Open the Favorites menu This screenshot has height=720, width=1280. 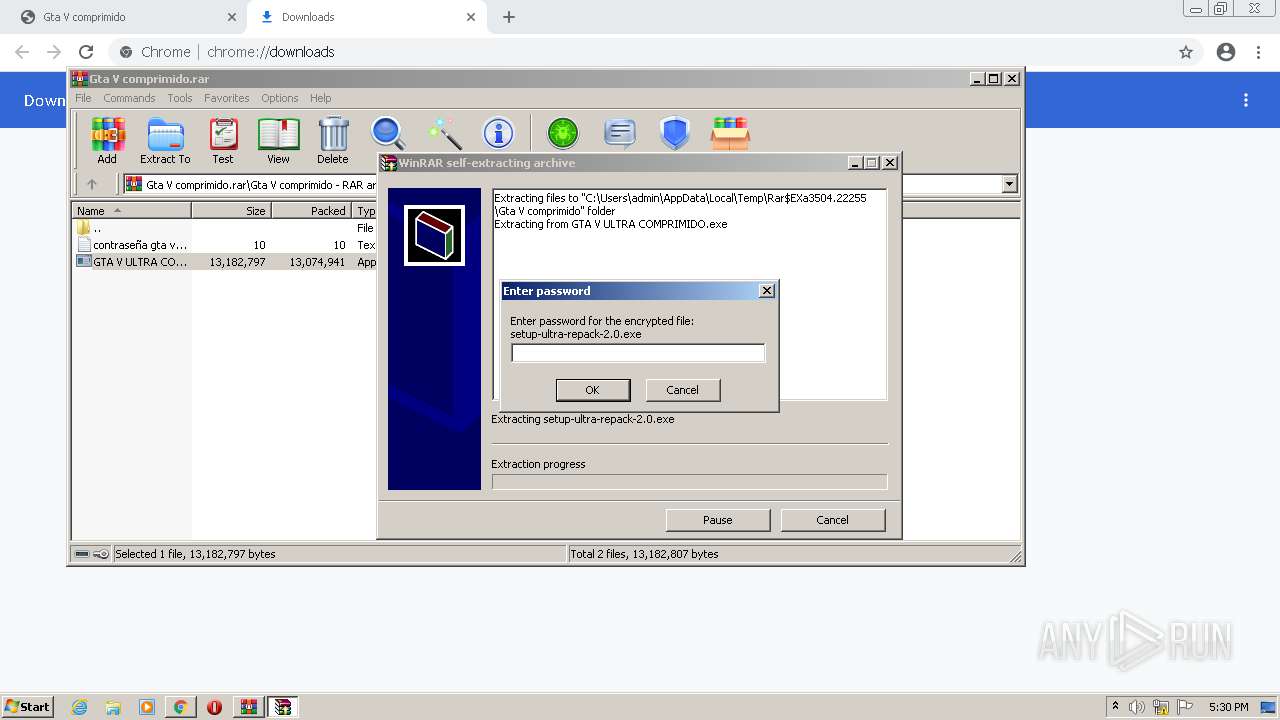click(x=227, y=98)
